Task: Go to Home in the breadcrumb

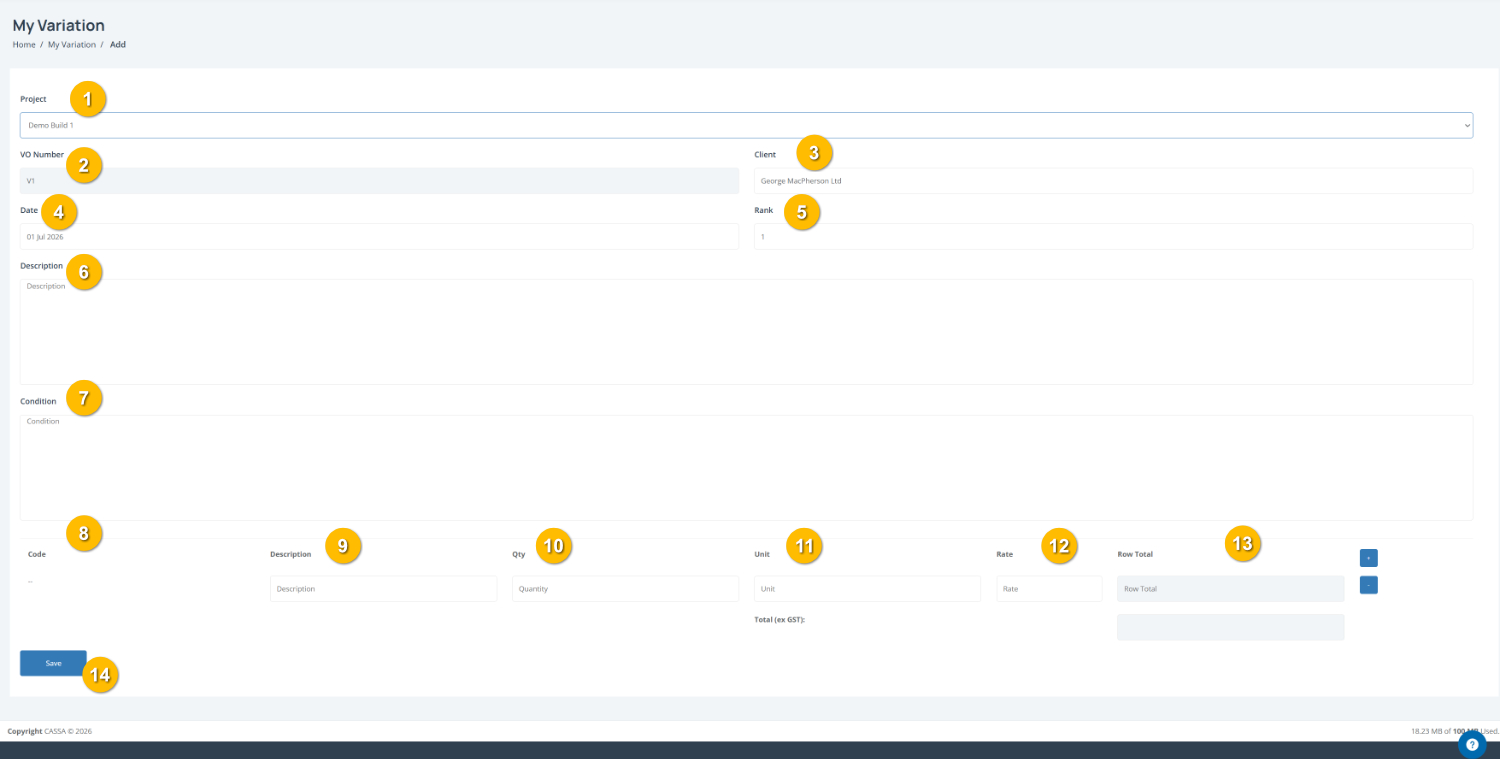Action: (24, 45)
